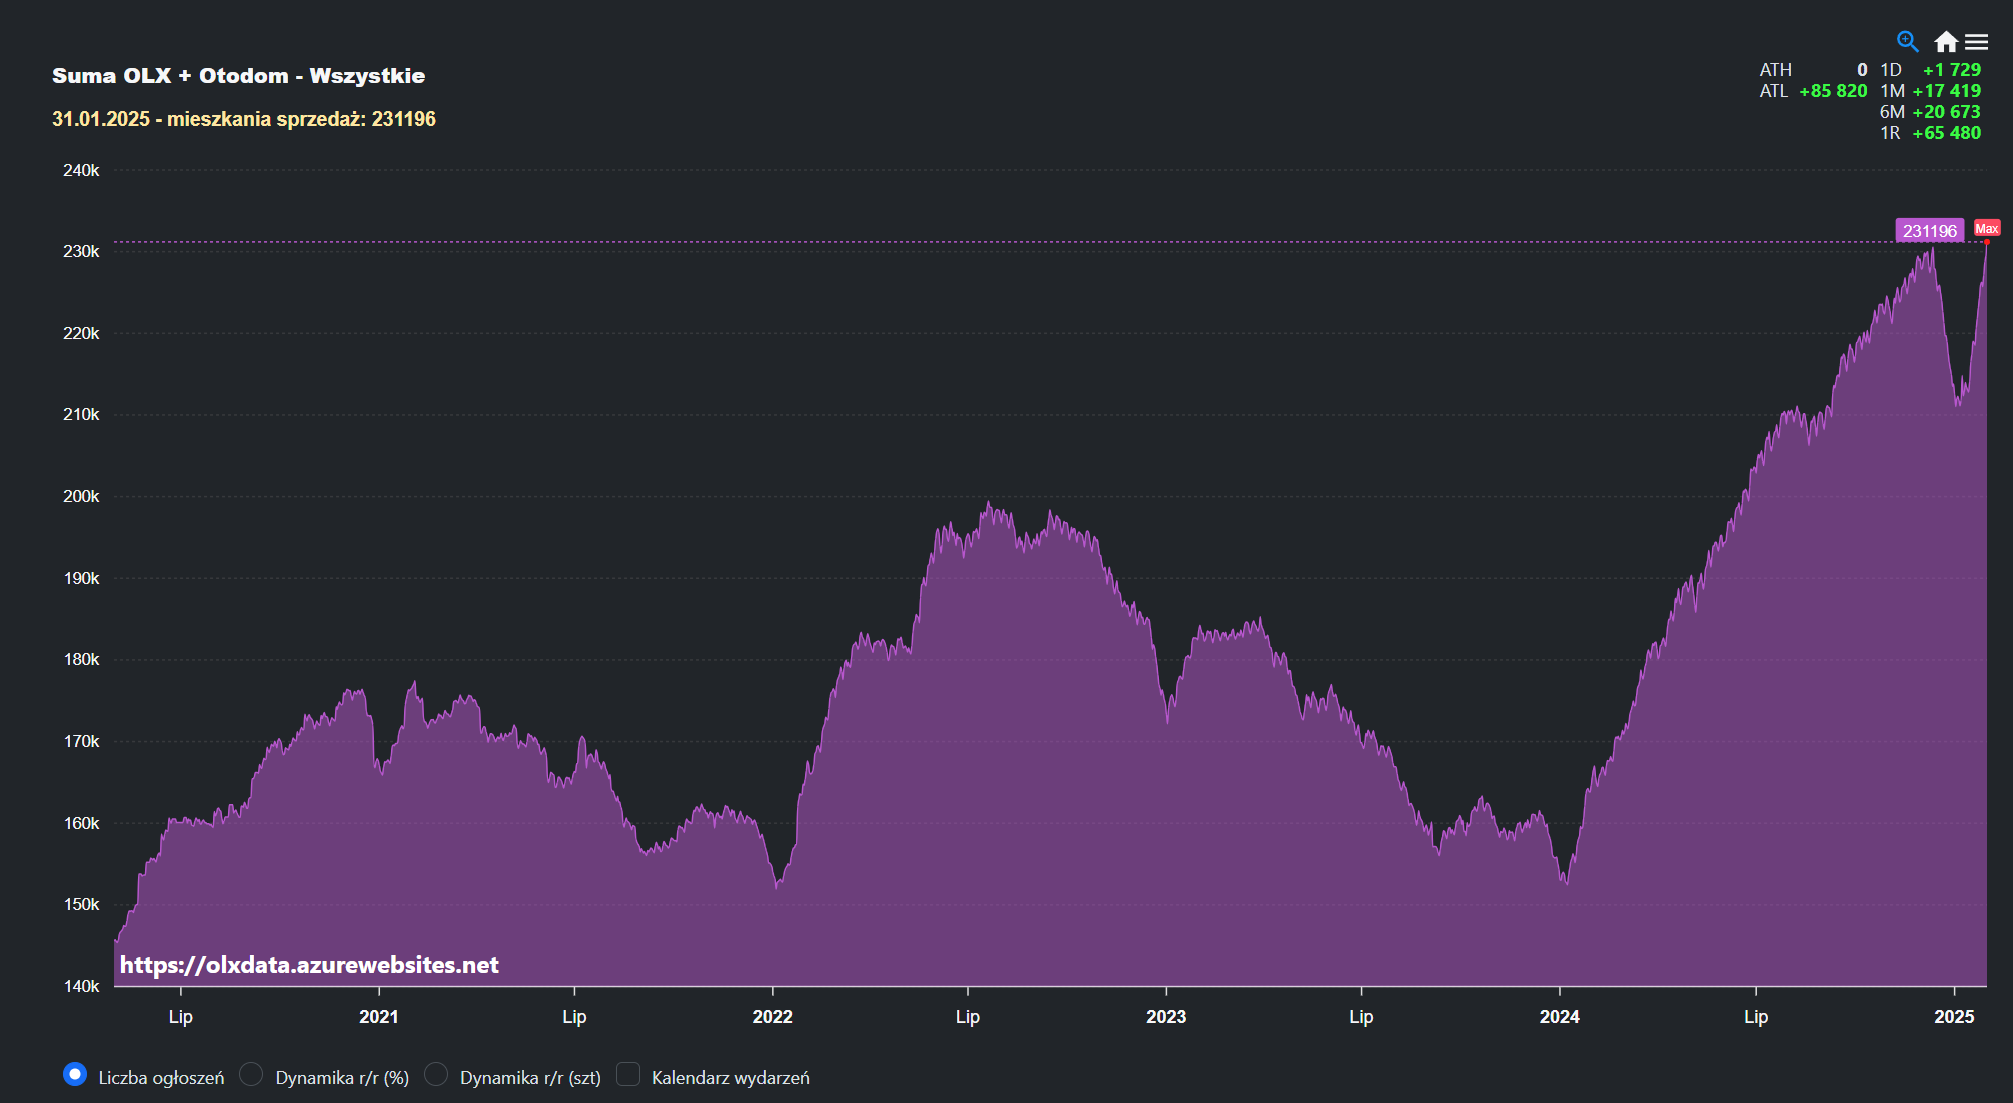Viewport: 2013px width, 1103px height.
Task: Select the Liczba ogłoszeń radio button
Action: [75, 1075]
